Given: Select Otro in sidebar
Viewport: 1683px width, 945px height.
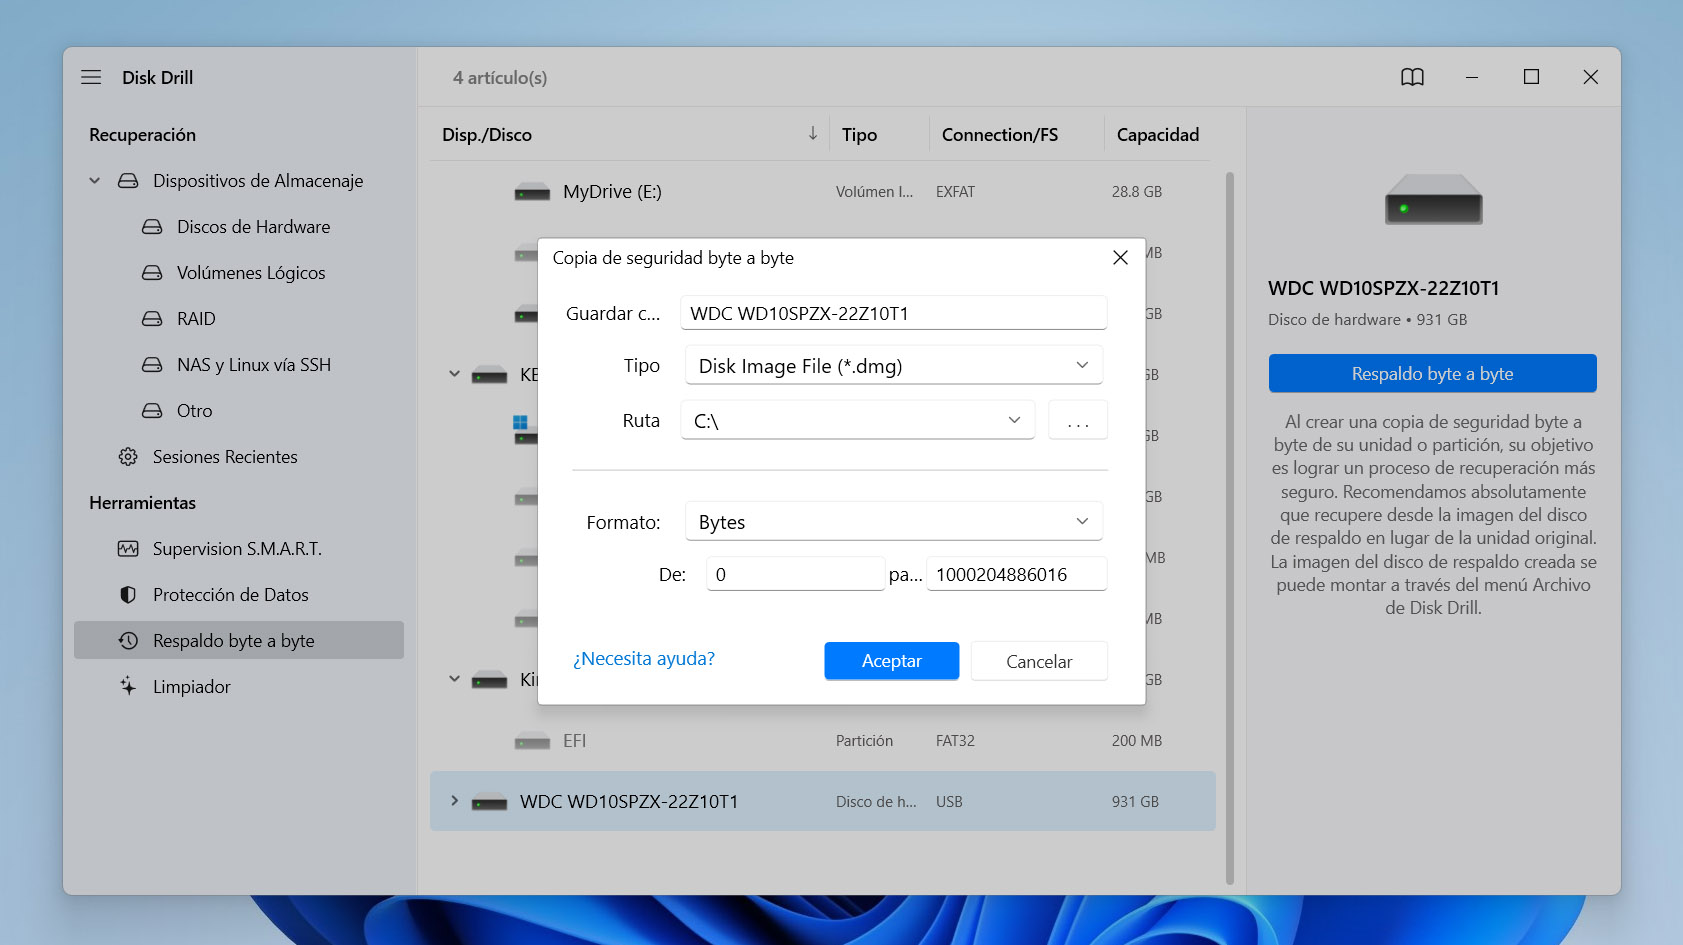Looking at the screenshot, I should (x=195, y=411).
